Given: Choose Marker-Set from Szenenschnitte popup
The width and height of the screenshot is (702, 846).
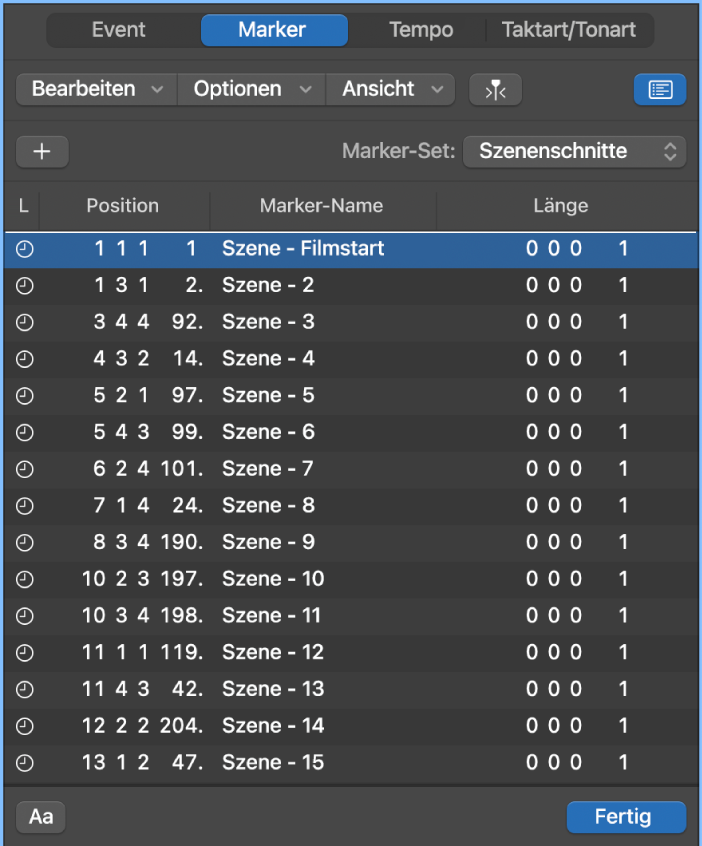Looking at the screenshot, I should pos(575,151).
